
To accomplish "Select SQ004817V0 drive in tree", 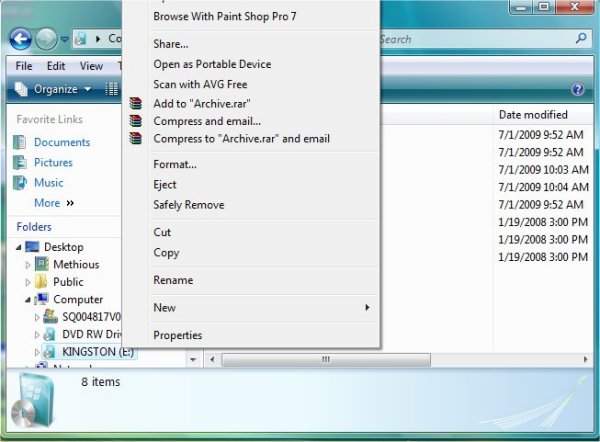I will [91, 317].
